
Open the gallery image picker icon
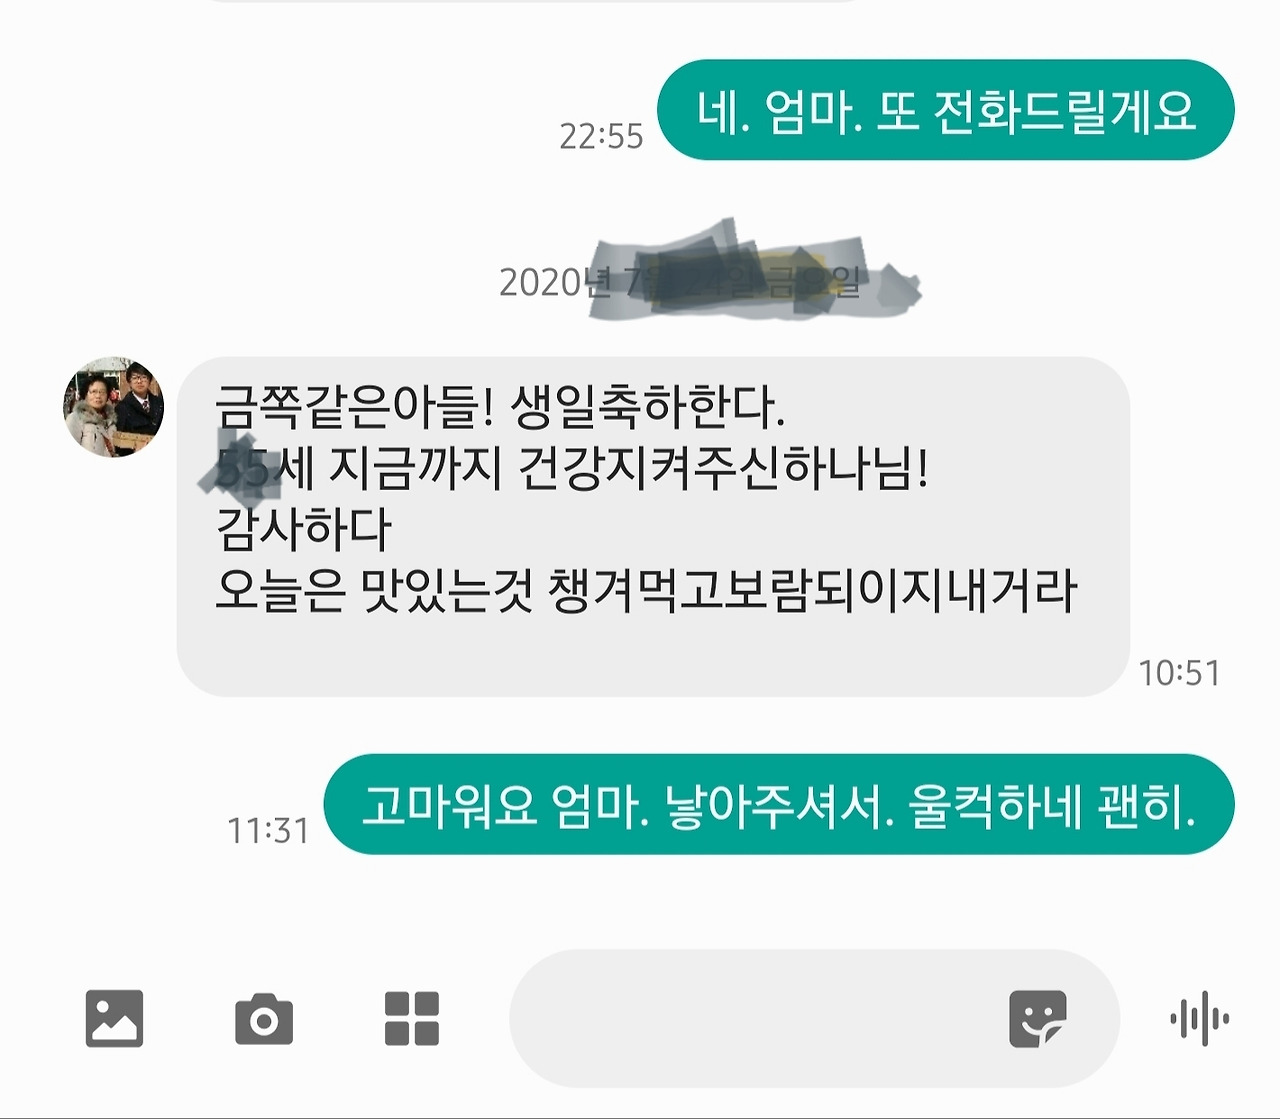click(114, 1018)
